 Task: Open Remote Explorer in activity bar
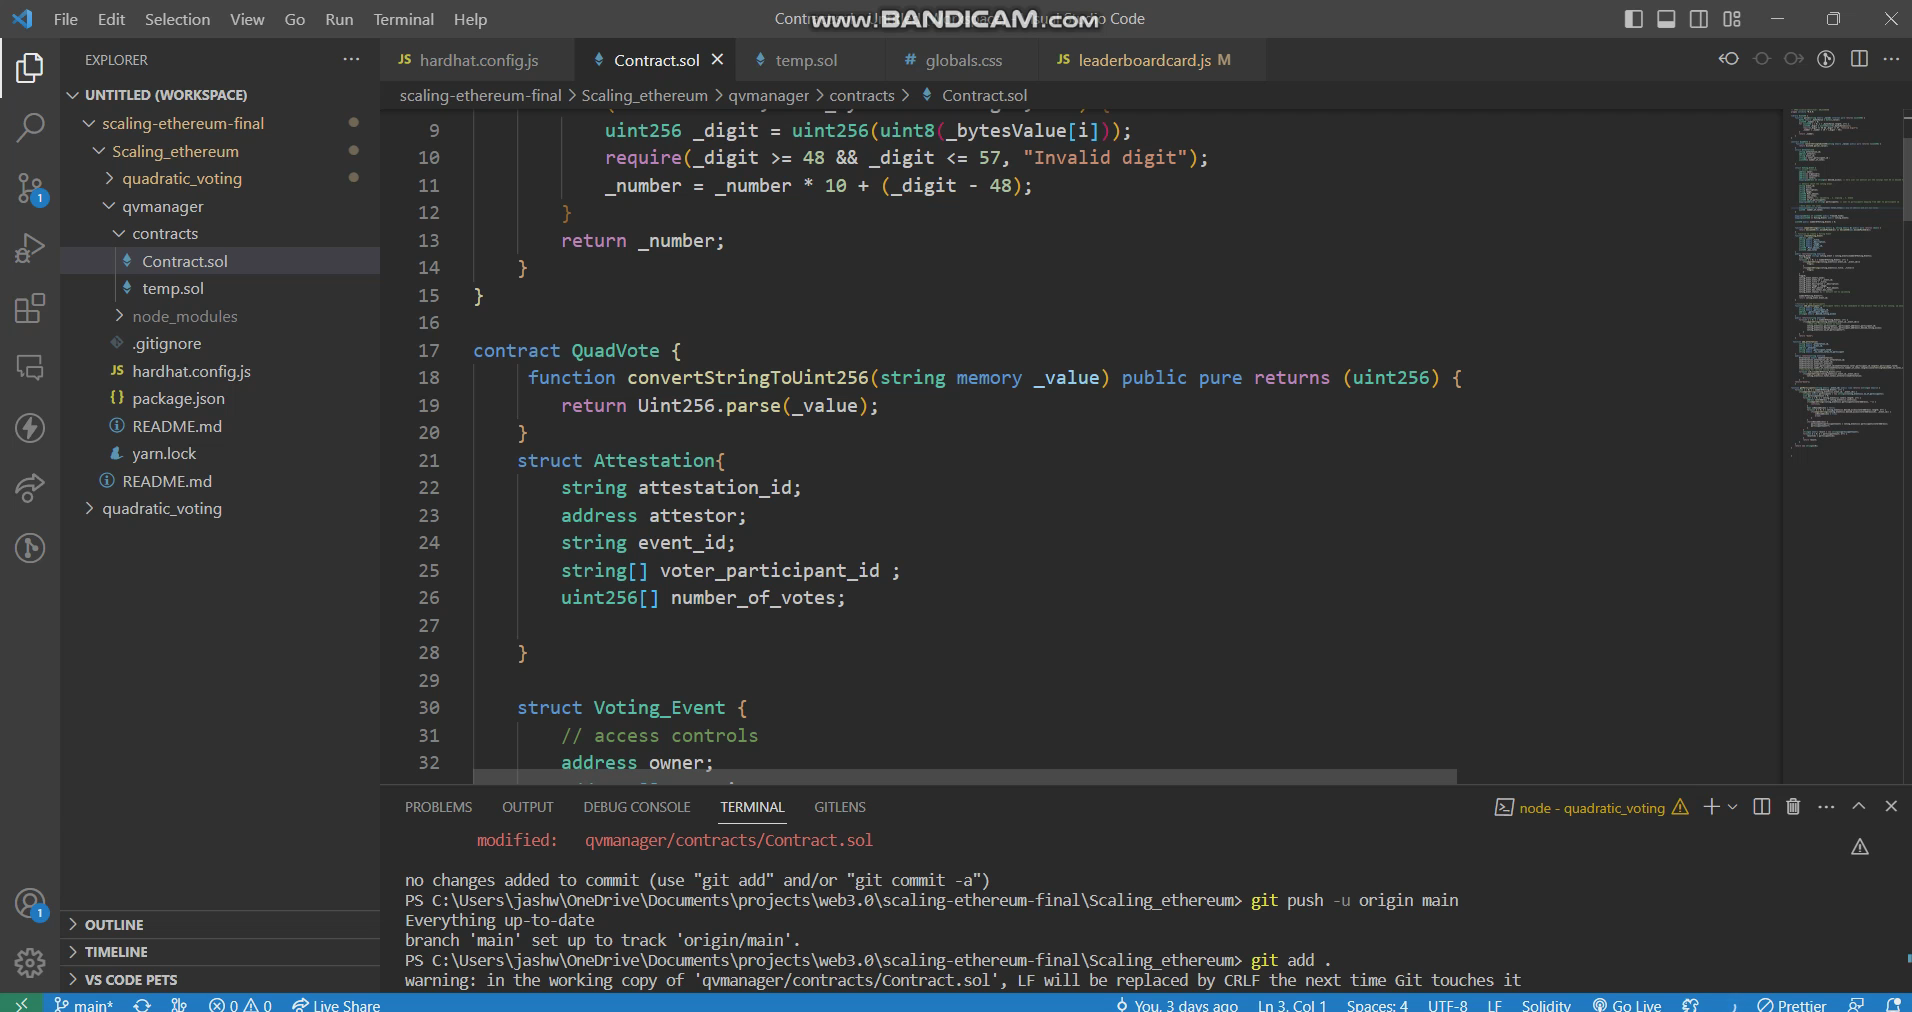tap(30, 367)
